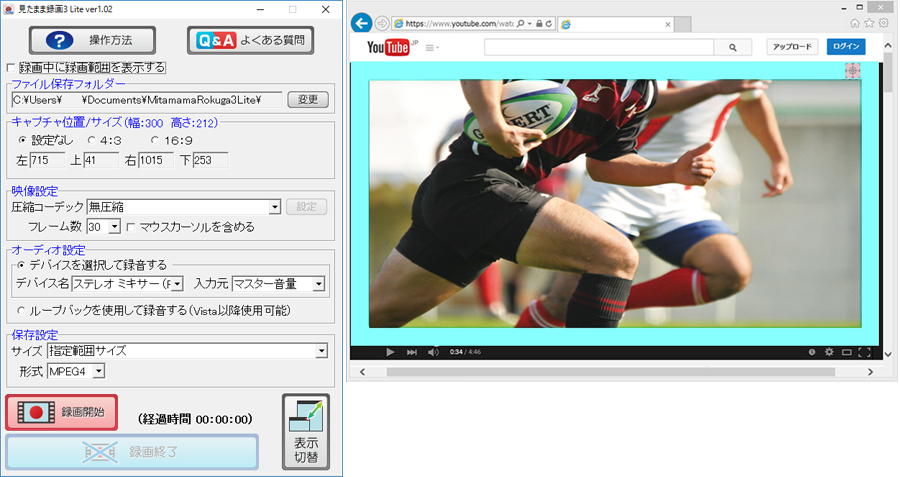Open the よくある質問 Q&A button
900x477 pixels.
251,40
